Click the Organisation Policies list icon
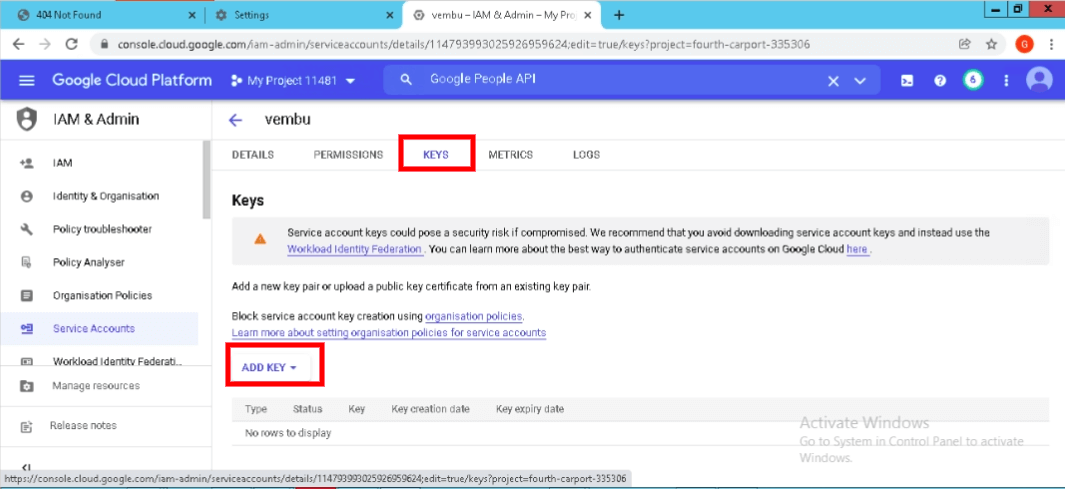 pos(27,295)
